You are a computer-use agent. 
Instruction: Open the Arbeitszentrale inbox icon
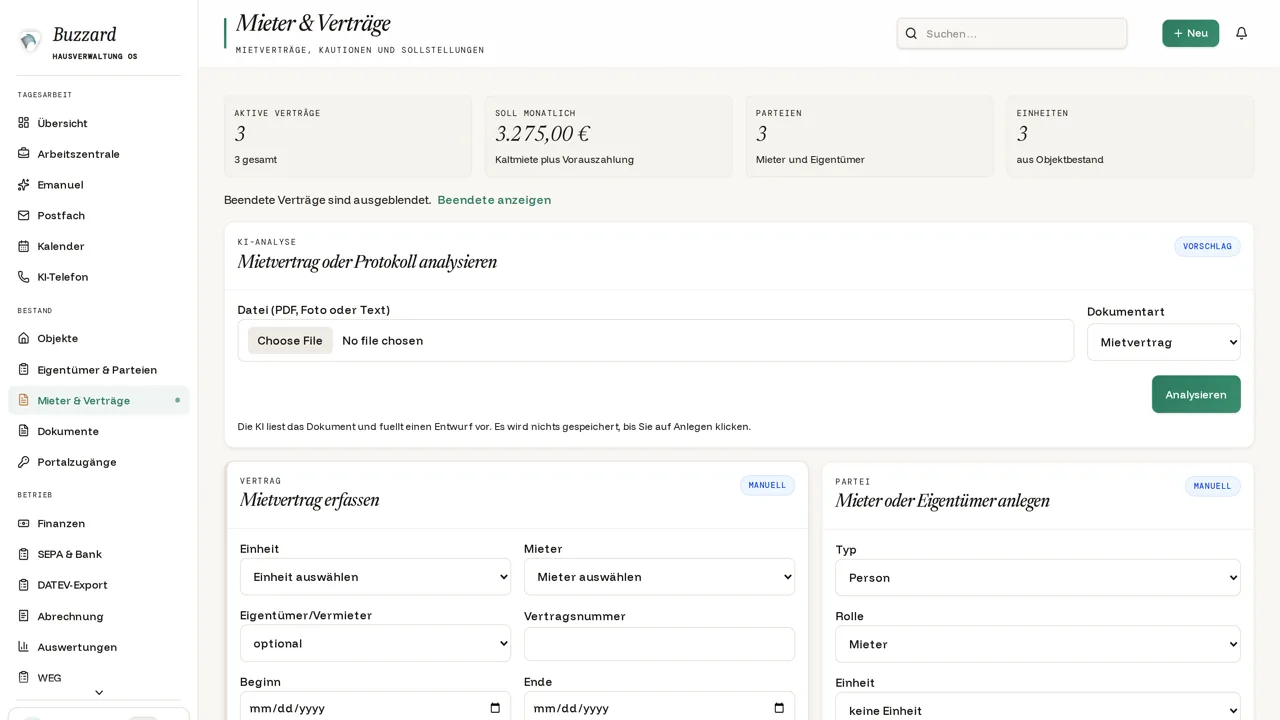(x=23, y=153)
